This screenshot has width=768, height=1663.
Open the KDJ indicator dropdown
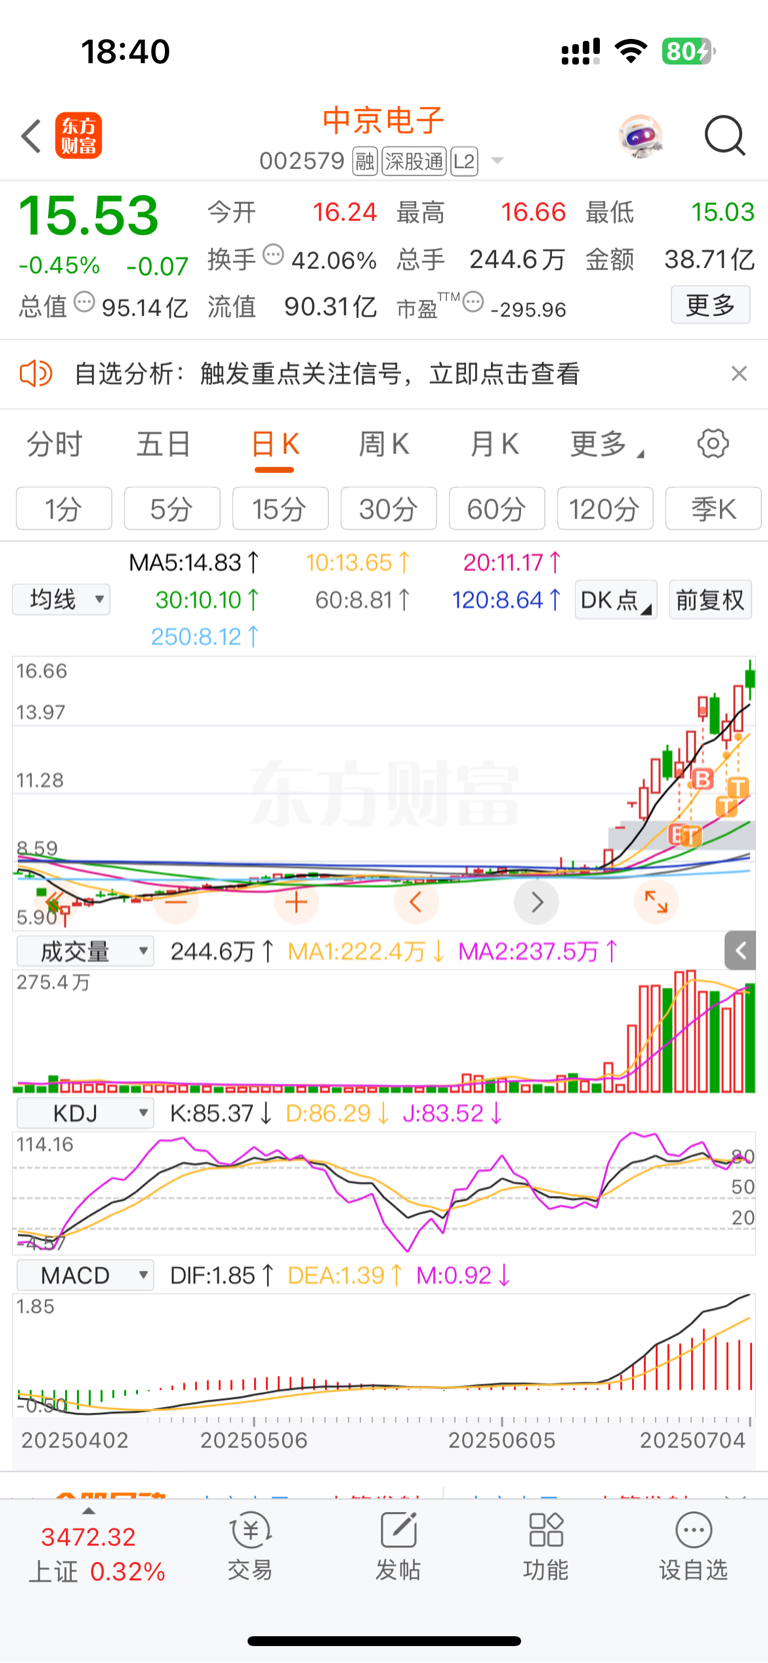point(85,1113)
